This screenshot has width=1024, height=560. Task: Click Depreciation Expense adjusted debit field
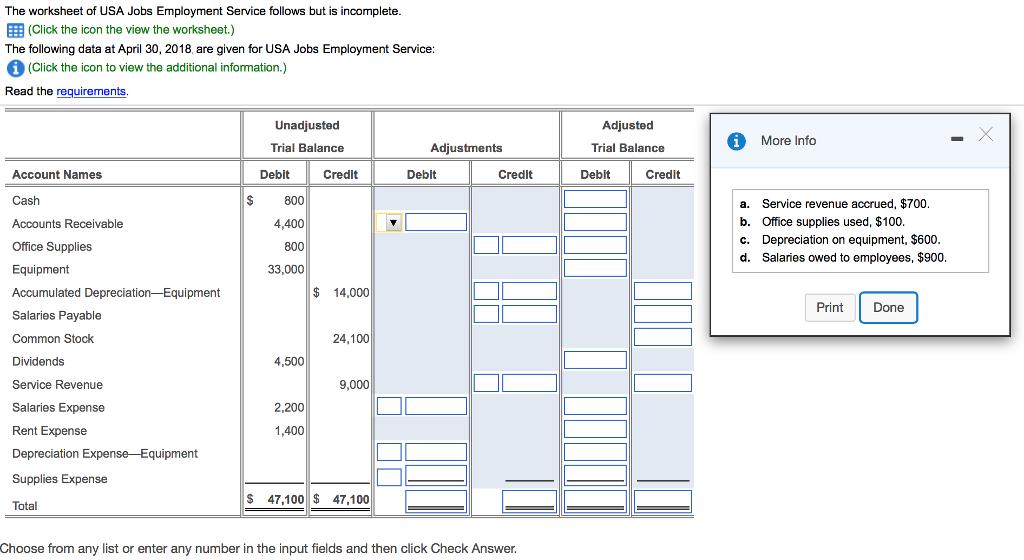coord(595,452)
